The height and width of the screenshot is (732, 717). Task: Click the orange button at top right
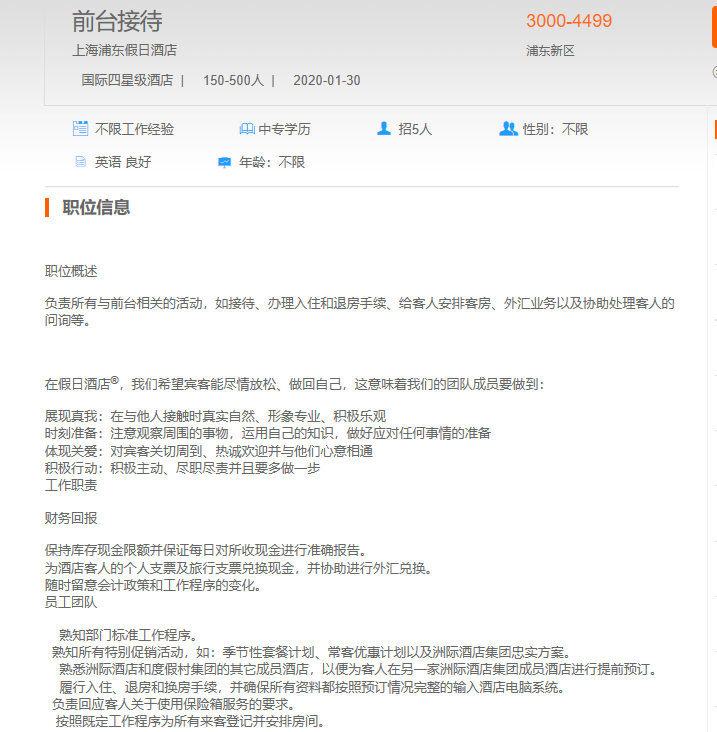click(x=713, y=24)
